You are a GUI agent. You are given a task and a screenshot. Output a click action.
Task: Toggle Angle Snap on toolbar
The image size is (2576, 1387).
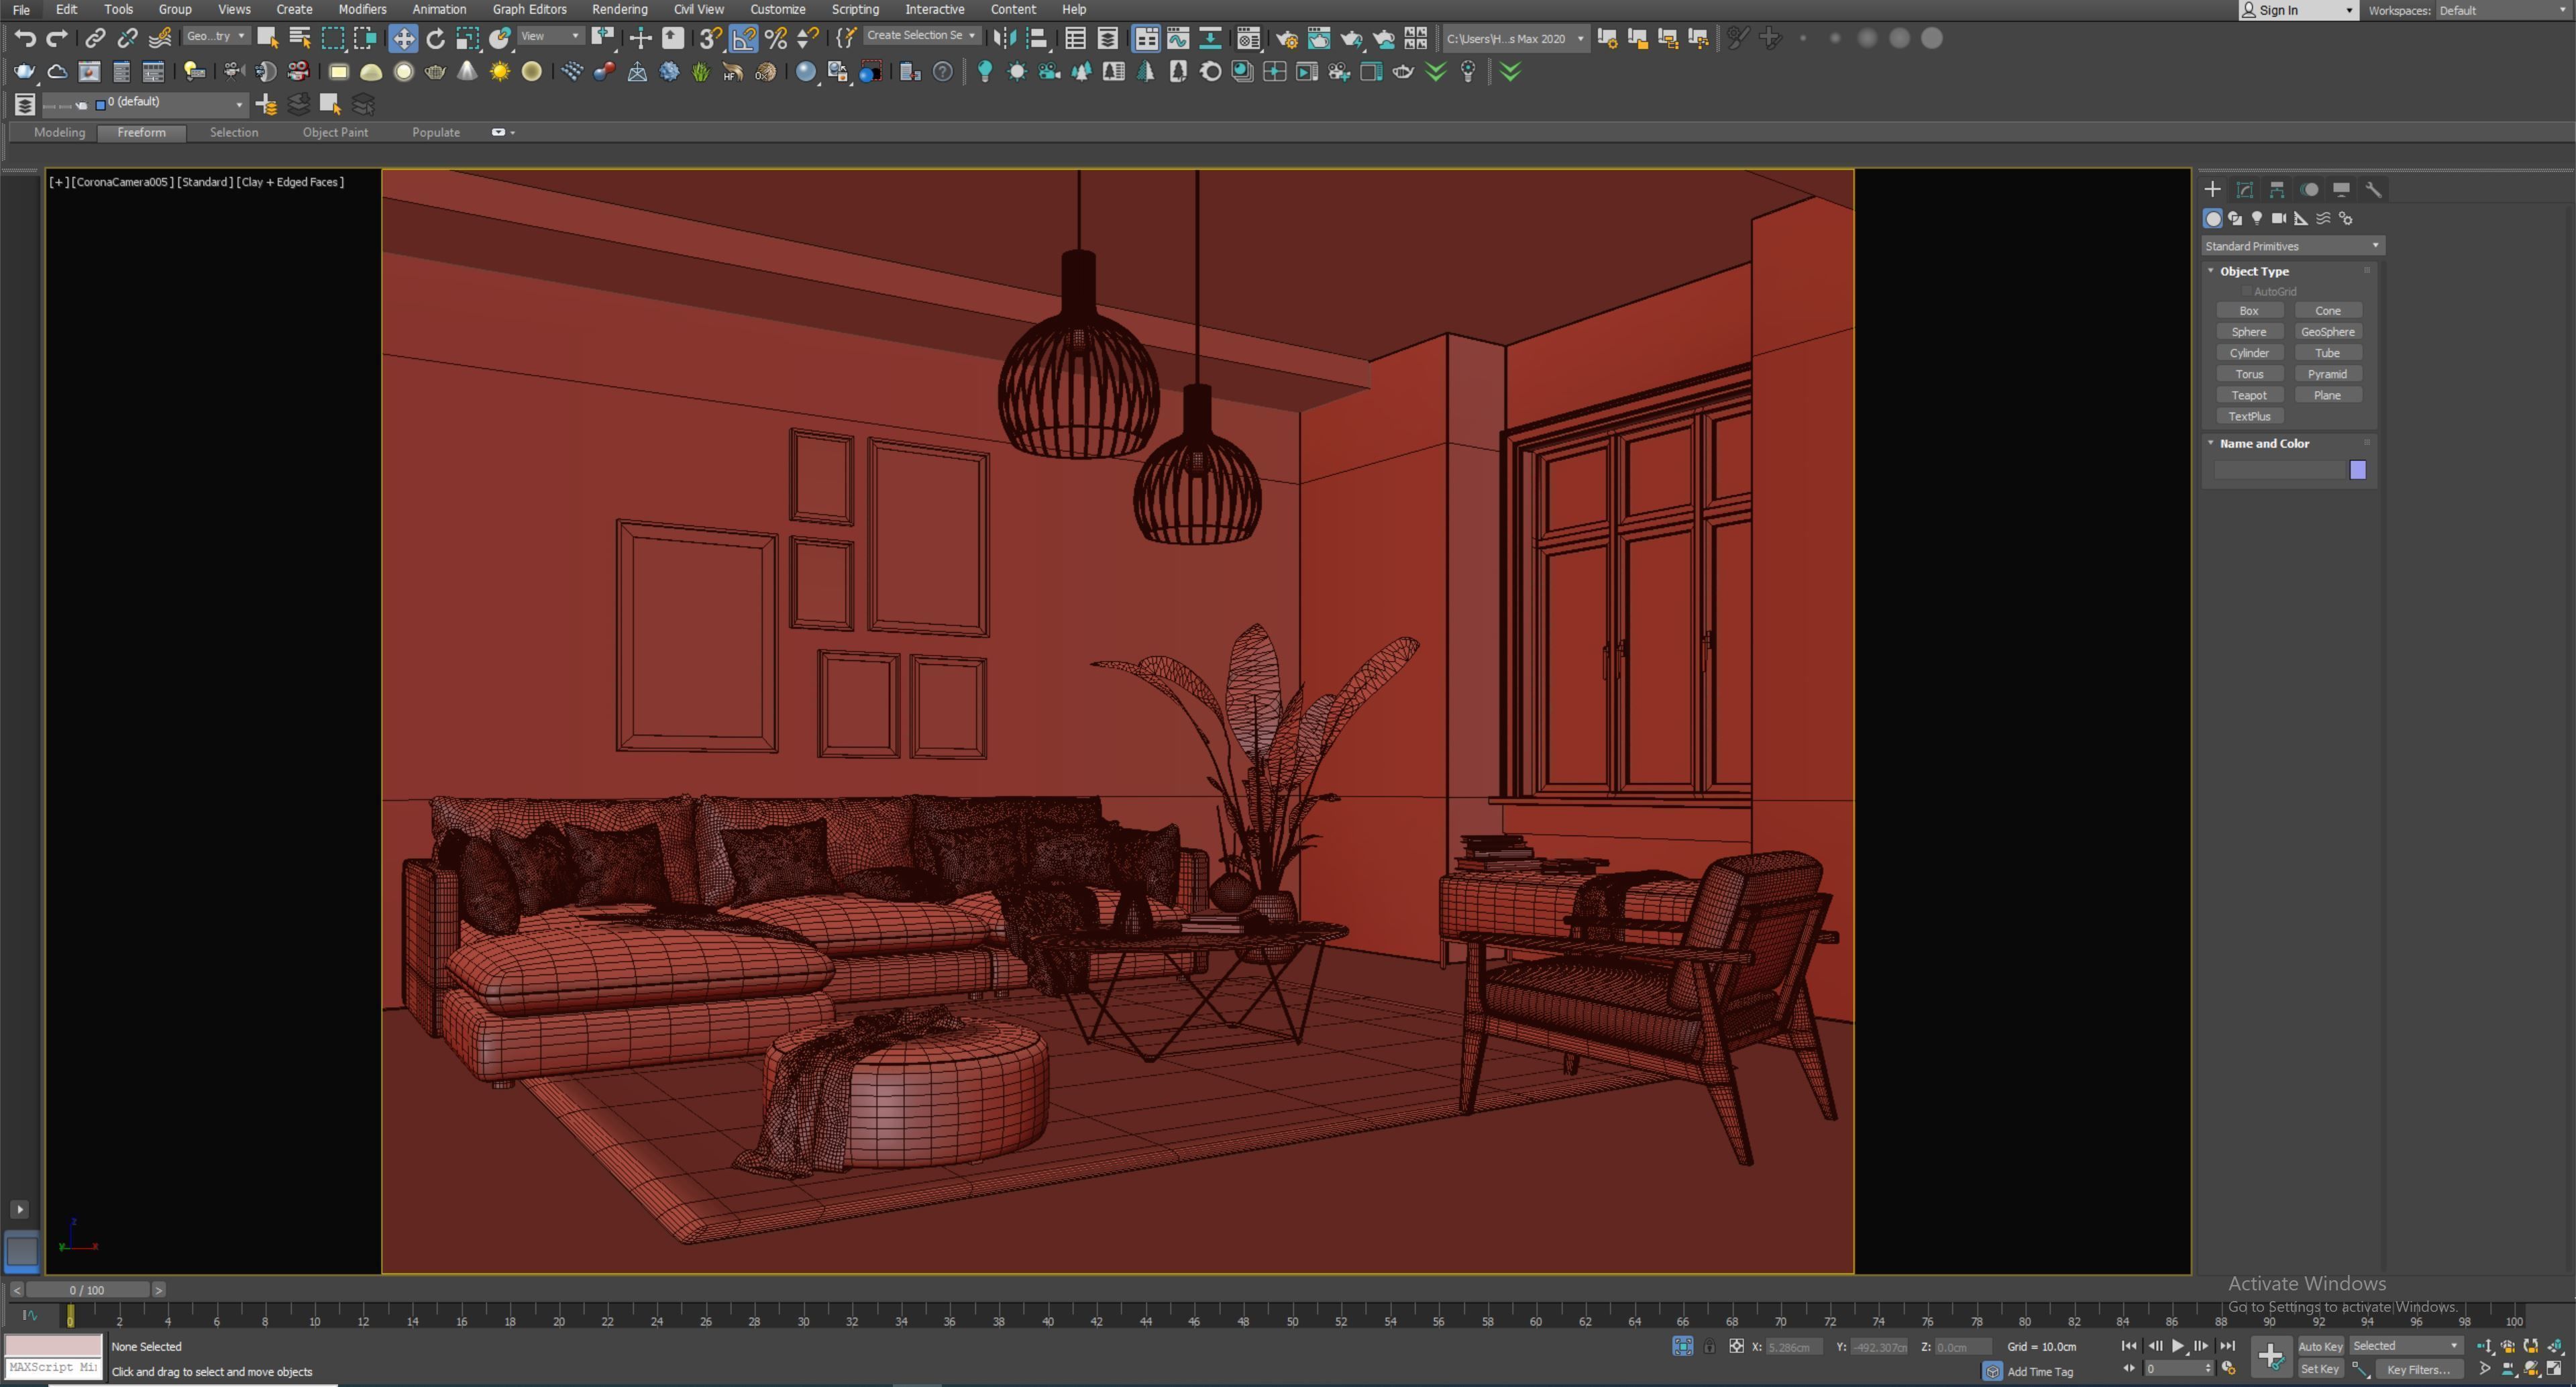click(743, 38)
